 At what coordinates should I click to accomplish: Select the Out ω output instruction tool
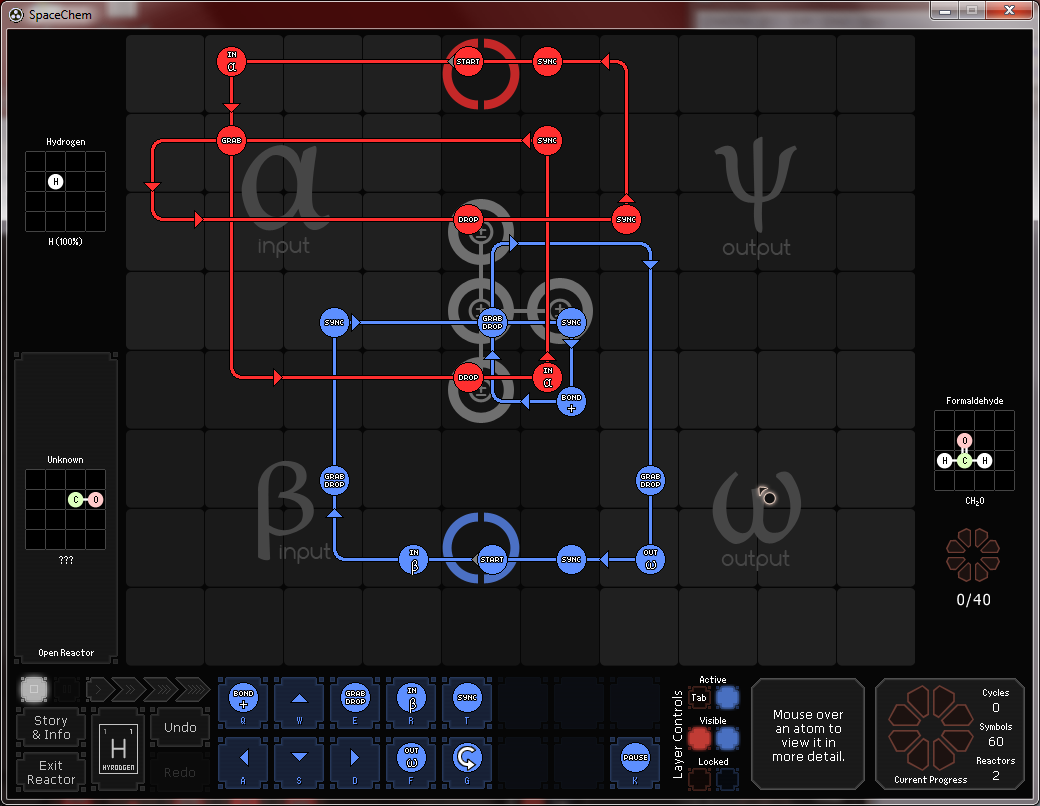[x=410, y=757]
